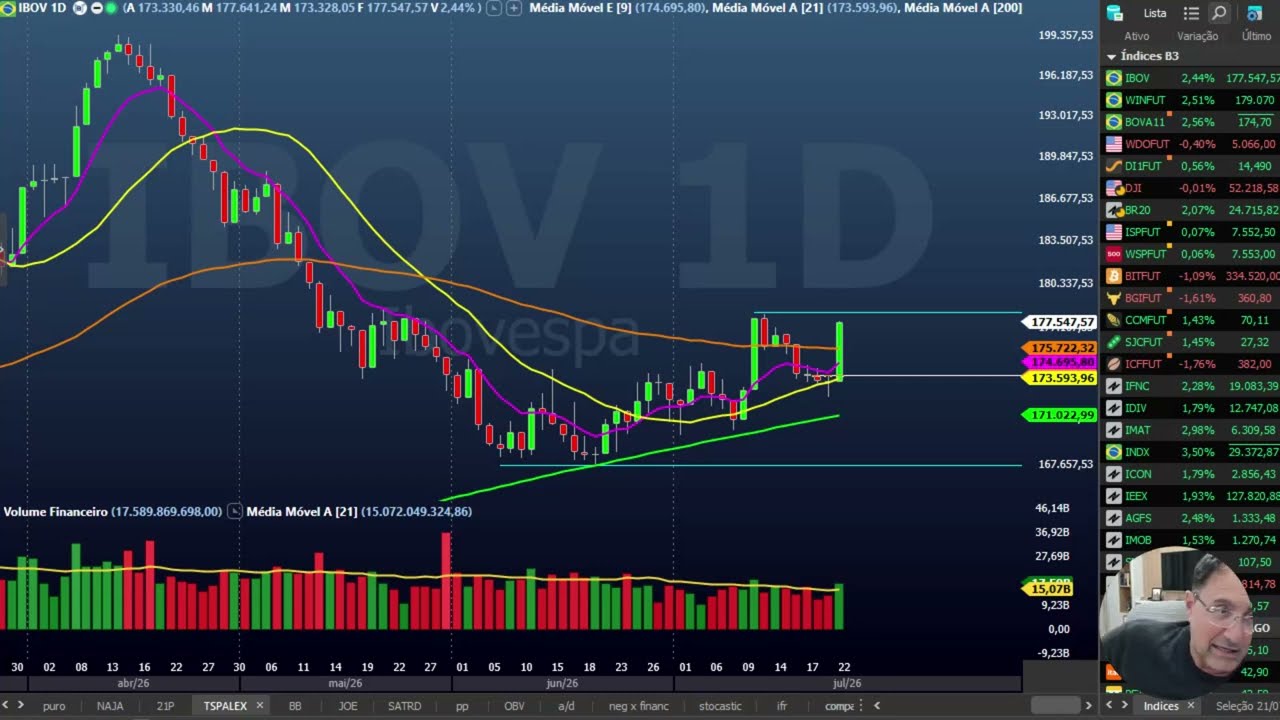Collapse the Índices B3 group
Screen dimensions: 1280x720
tap(1111, 57)
